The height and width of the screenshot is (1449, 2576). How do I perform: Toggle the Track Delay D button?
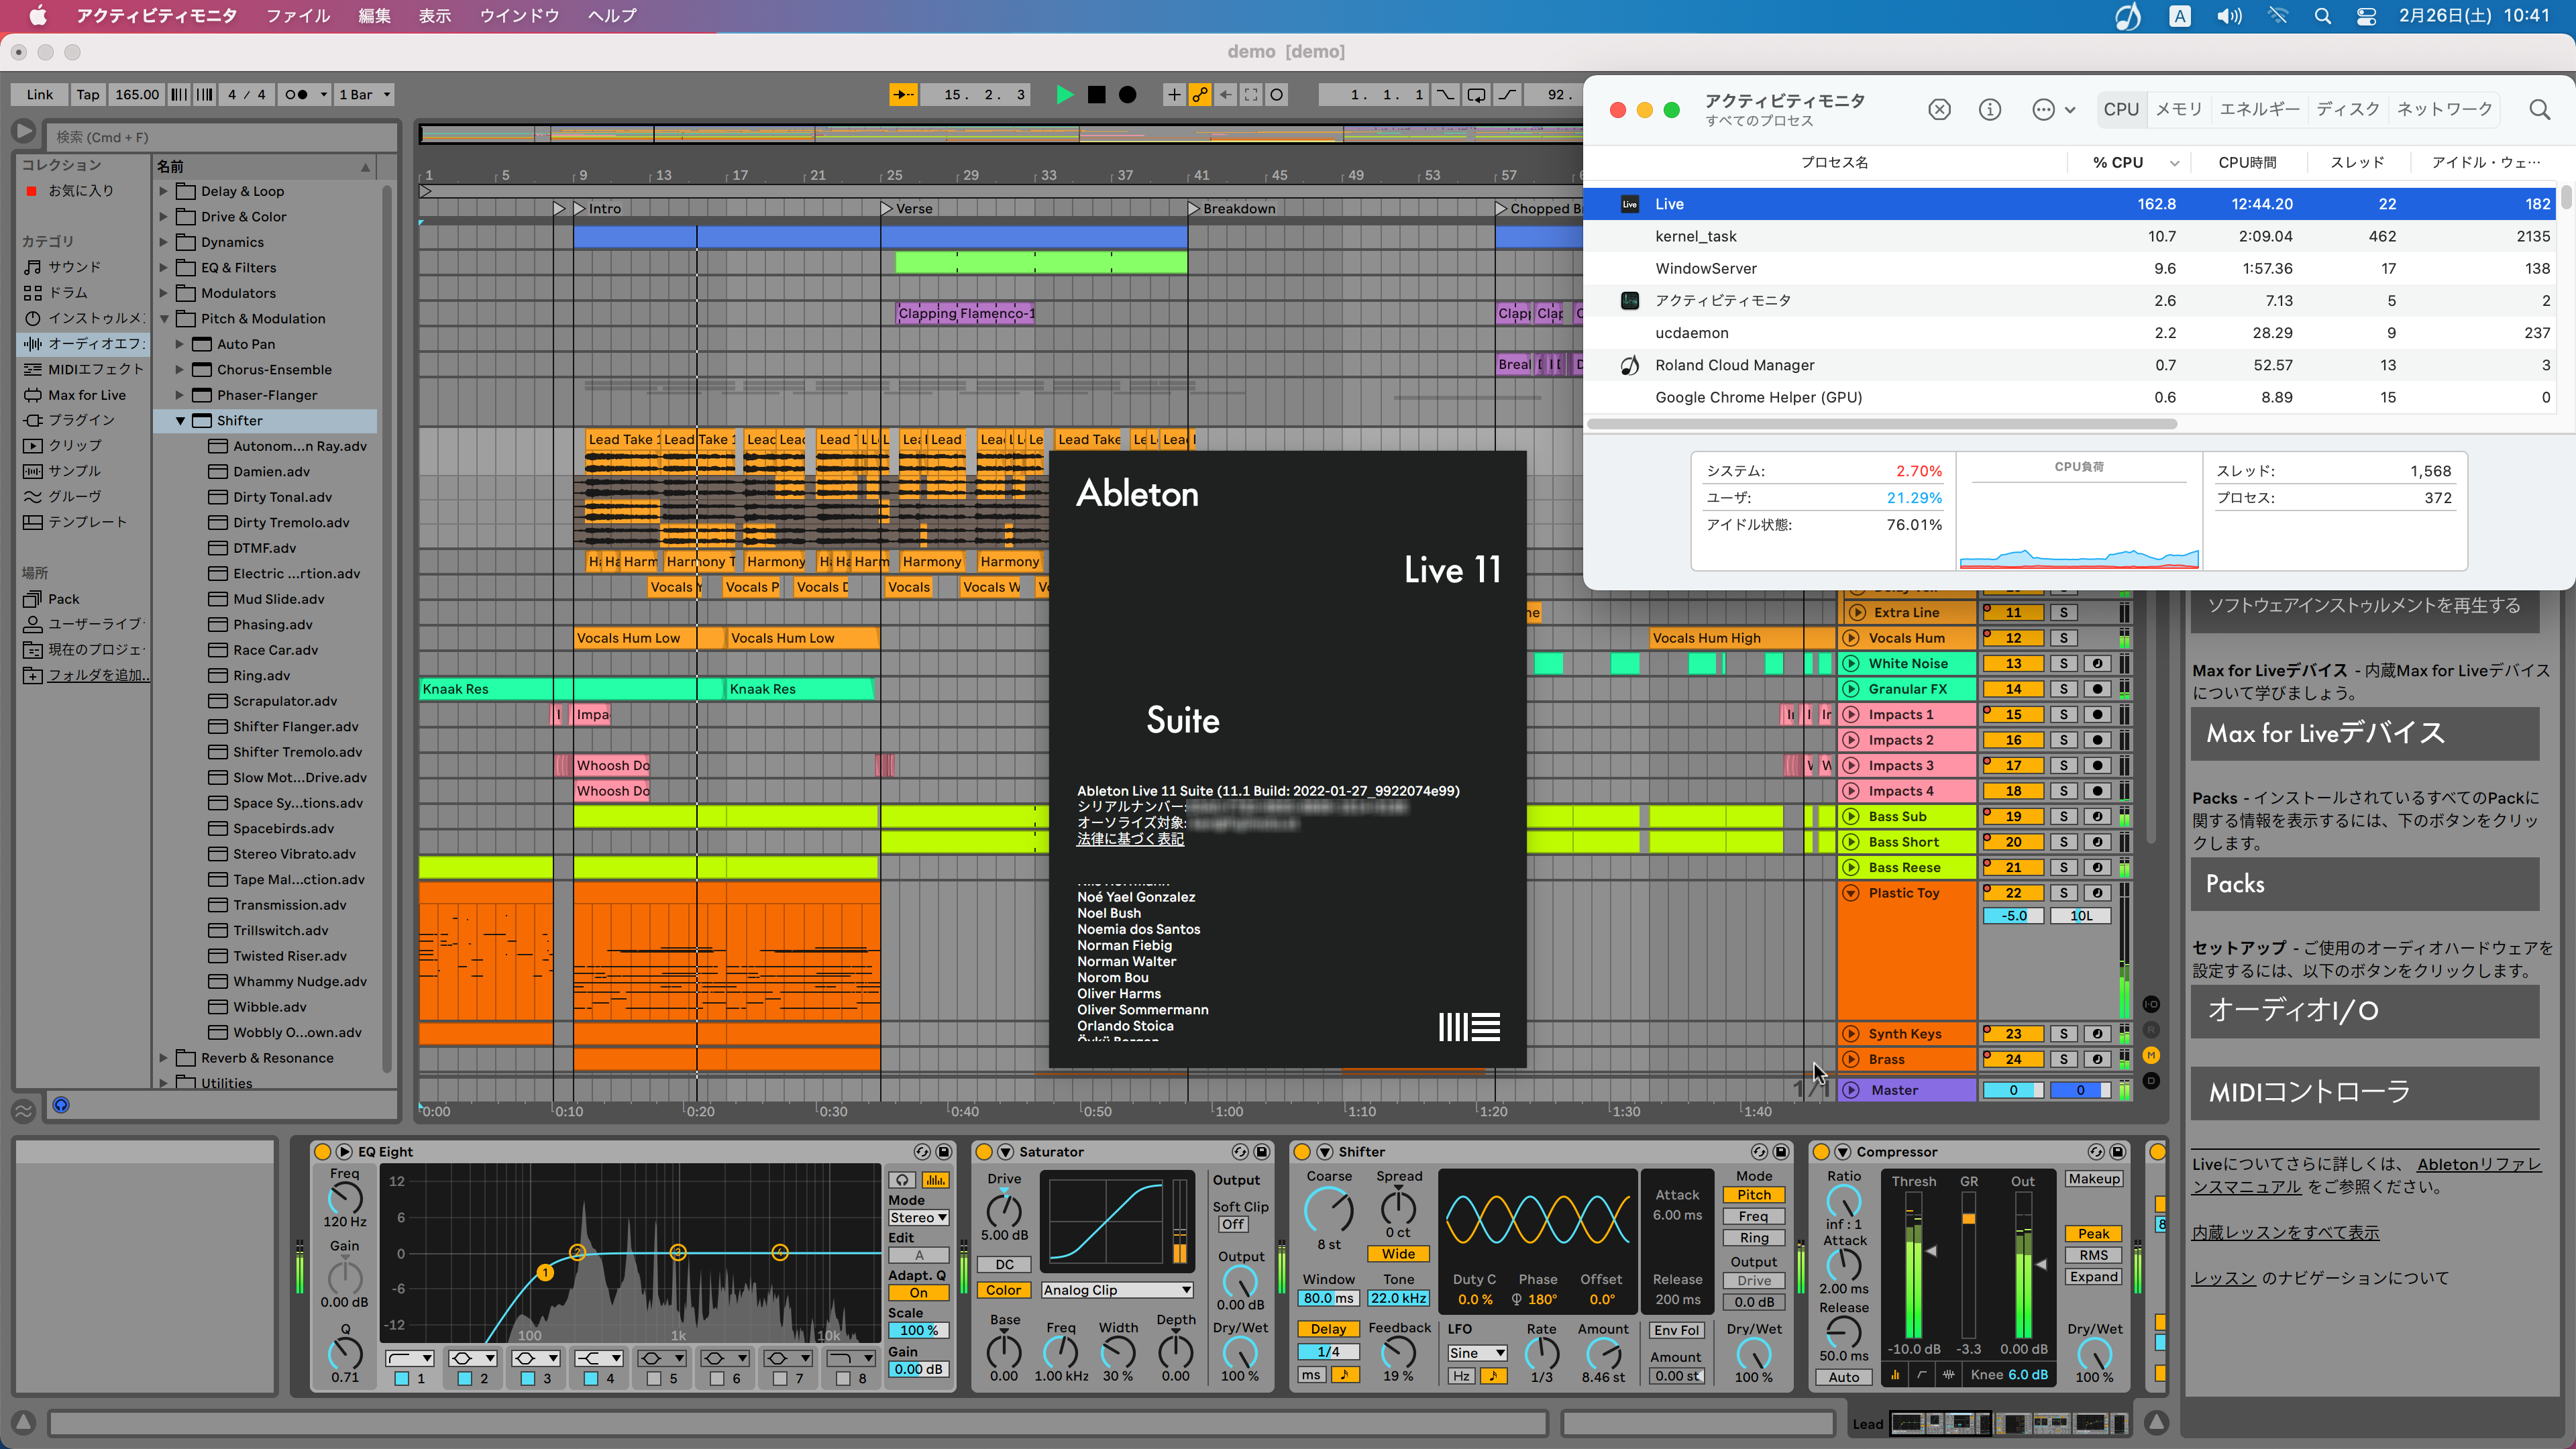coord(2152,1081)
